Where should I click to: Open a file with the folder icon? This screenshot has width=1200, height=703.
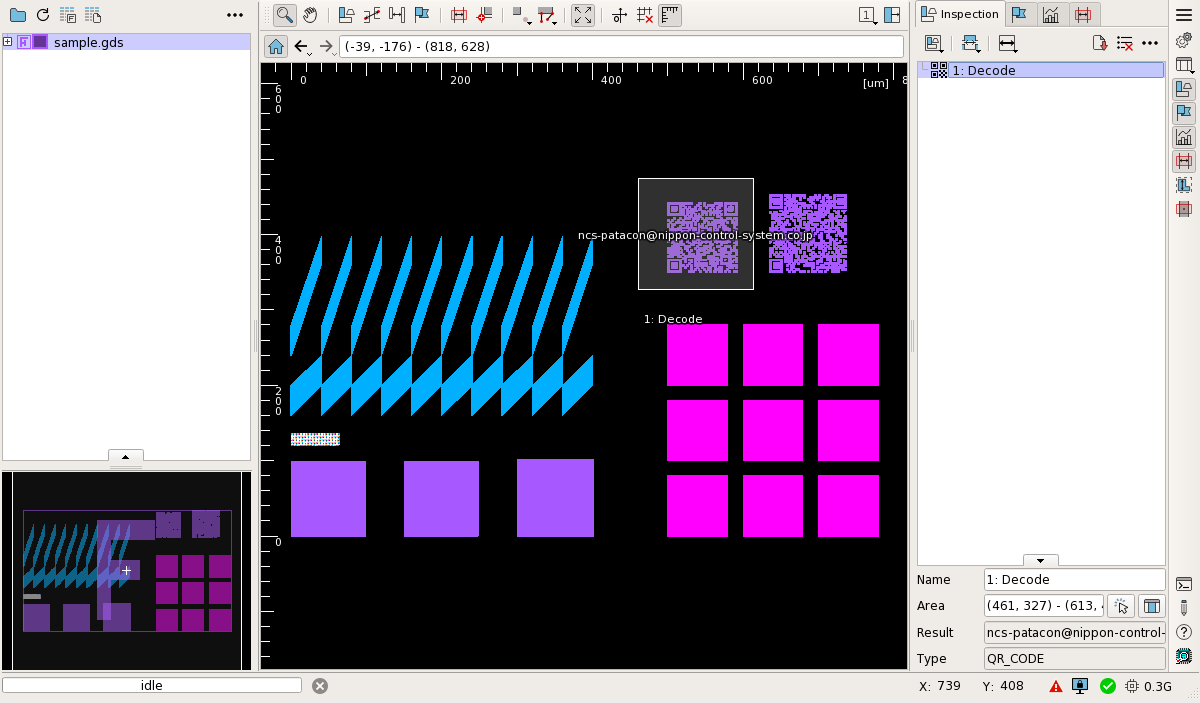pos(17,15)
